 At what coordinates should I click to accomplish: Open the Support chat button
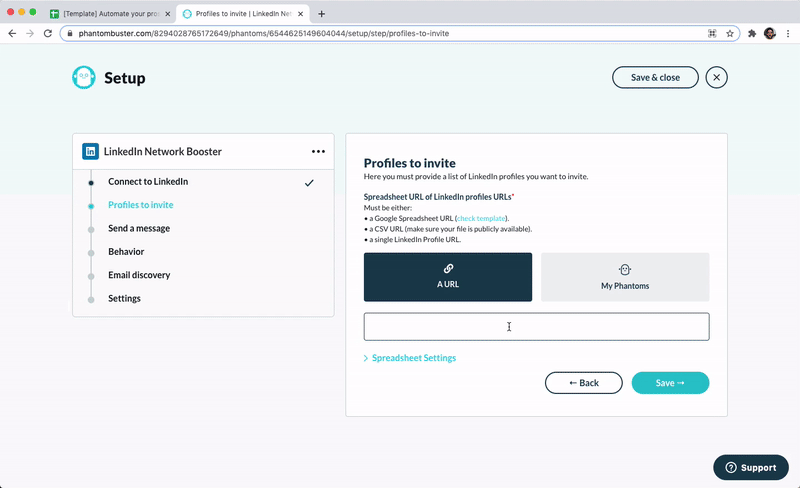751,468
